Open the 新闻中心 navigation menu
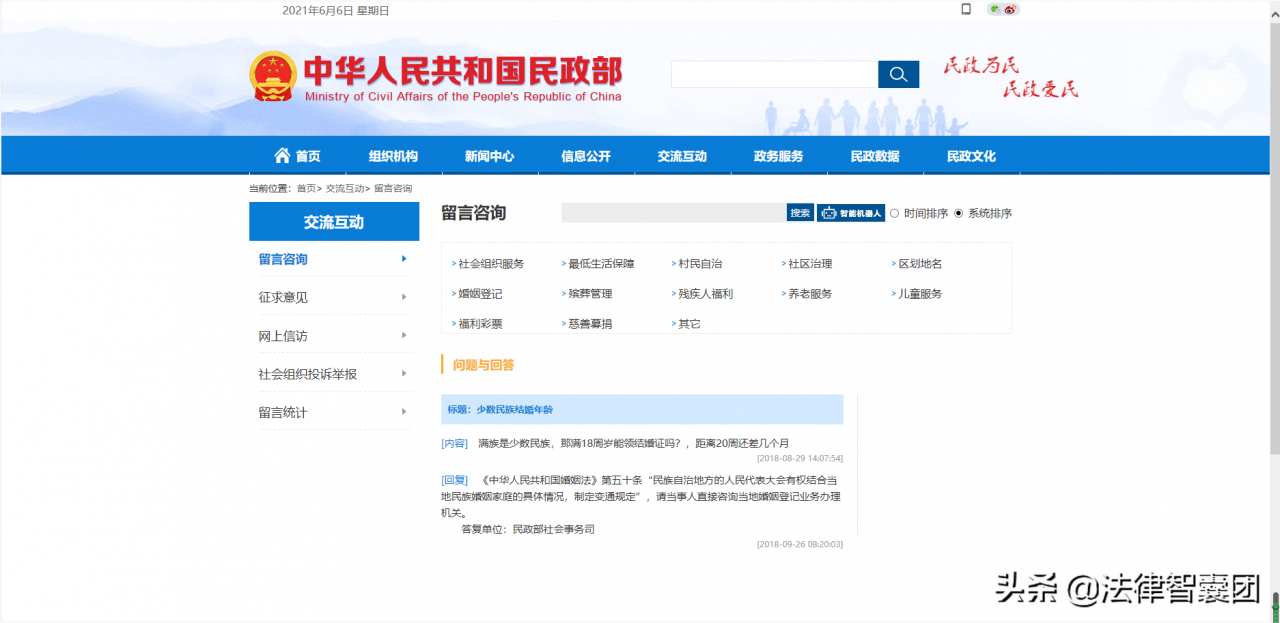The height and width of the screenshot is (623, 1280). [489, 155]
